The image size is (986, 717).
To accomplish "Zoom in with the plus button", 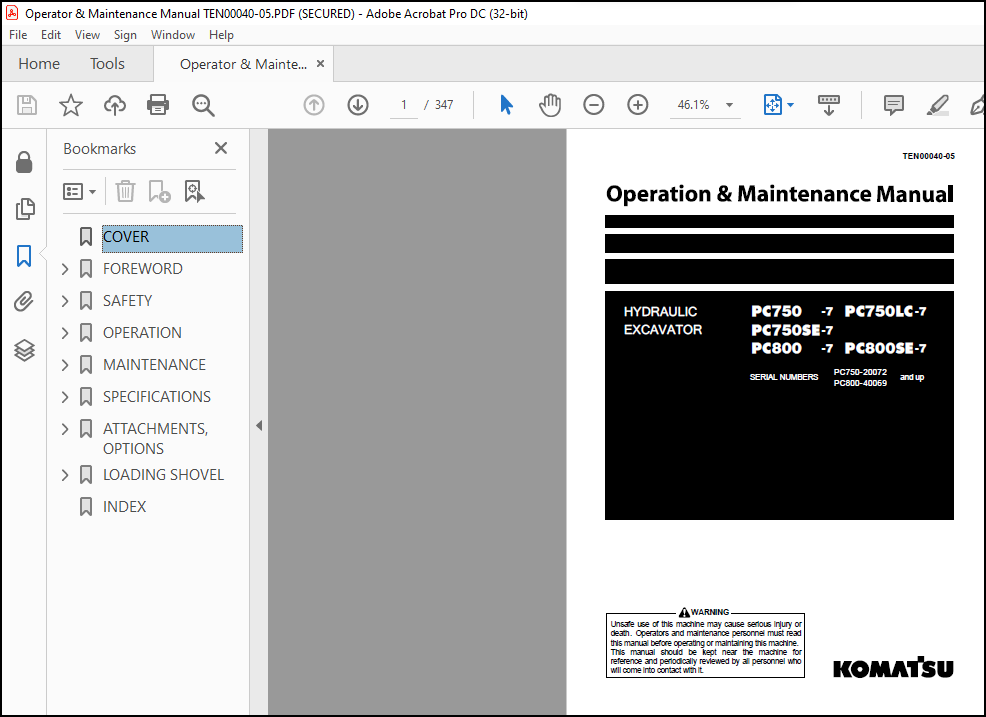I will pos(638,105).
